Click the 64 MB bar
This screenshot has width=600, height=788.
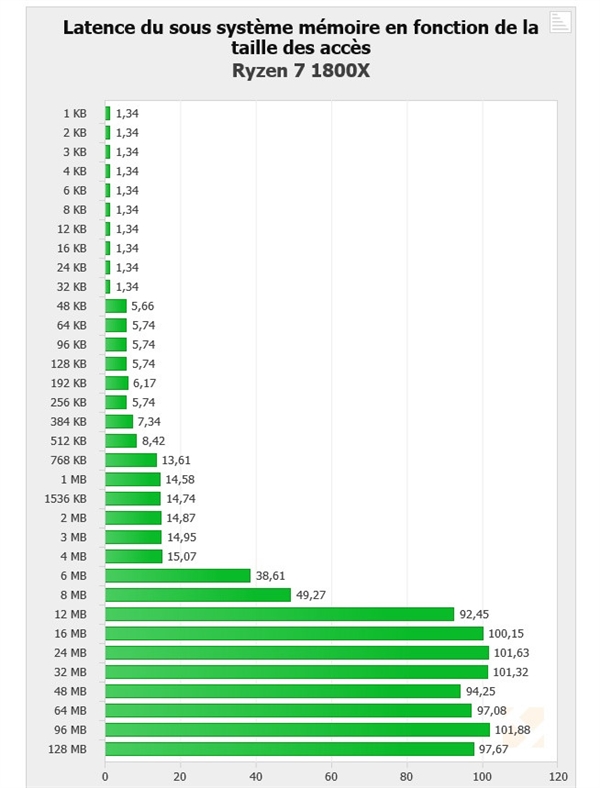tap(288, 710)
